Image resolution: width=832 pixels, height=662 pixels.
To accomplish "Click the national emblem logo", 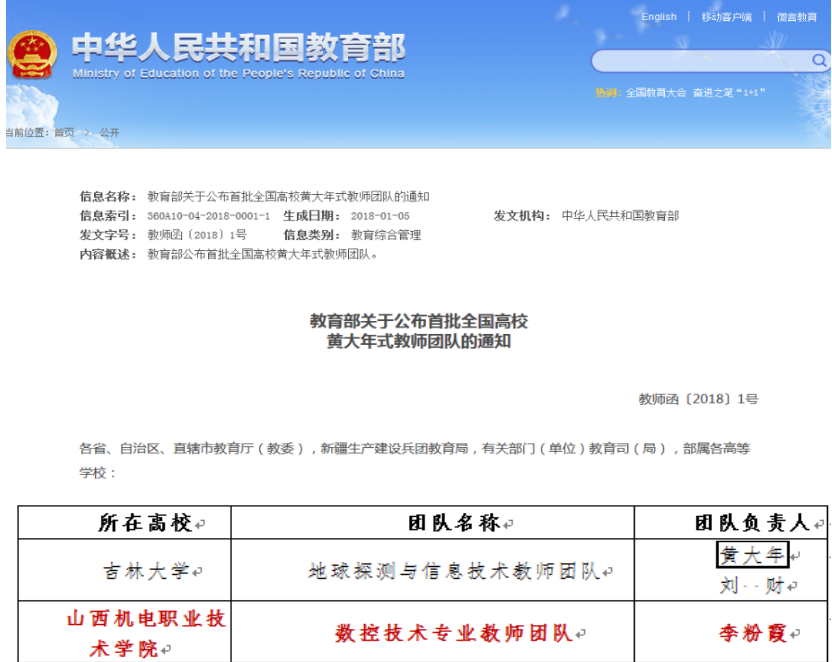I will (33, 56).
